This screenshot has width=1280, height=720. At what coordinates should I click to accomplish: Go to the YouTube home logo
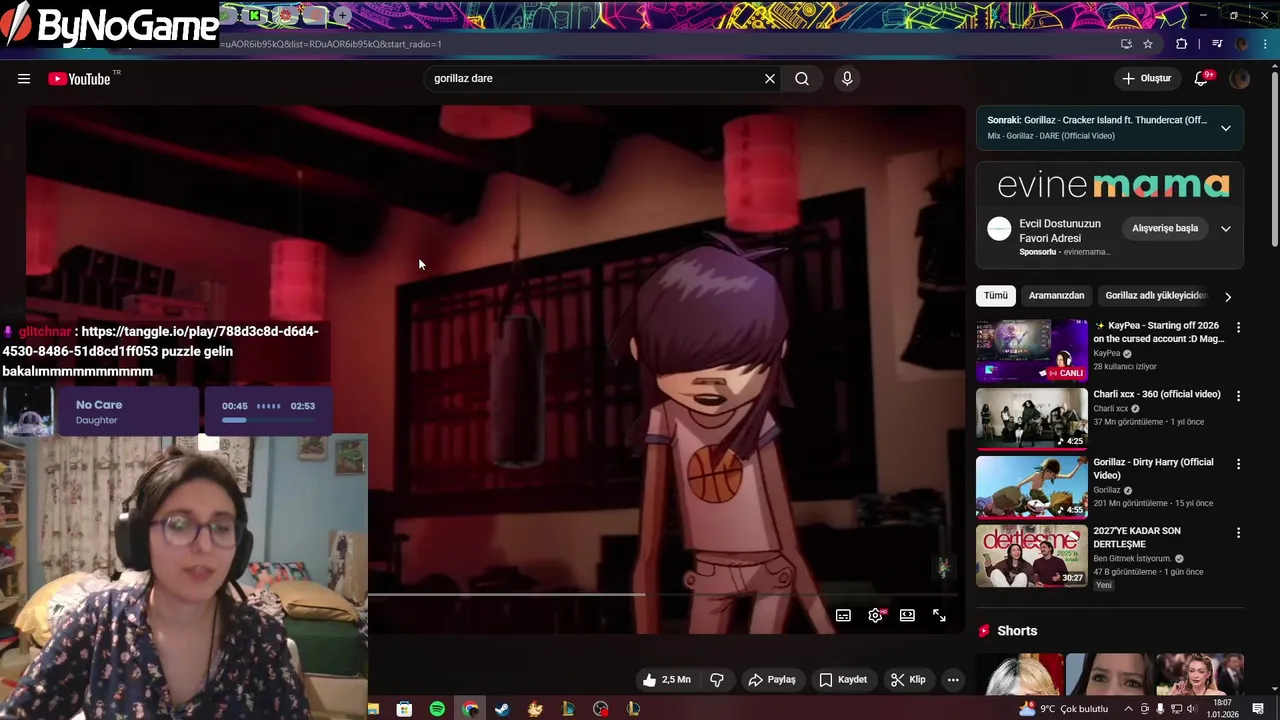79,79
